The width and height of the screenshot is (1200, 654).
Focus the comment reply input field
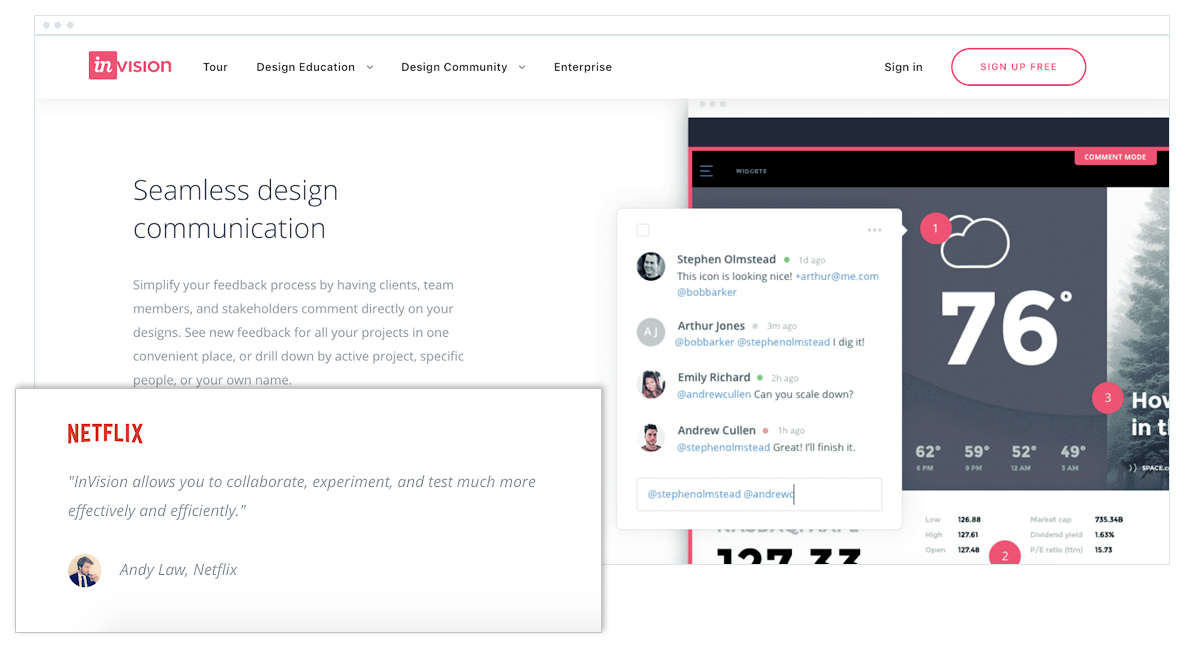click(759, 494)
